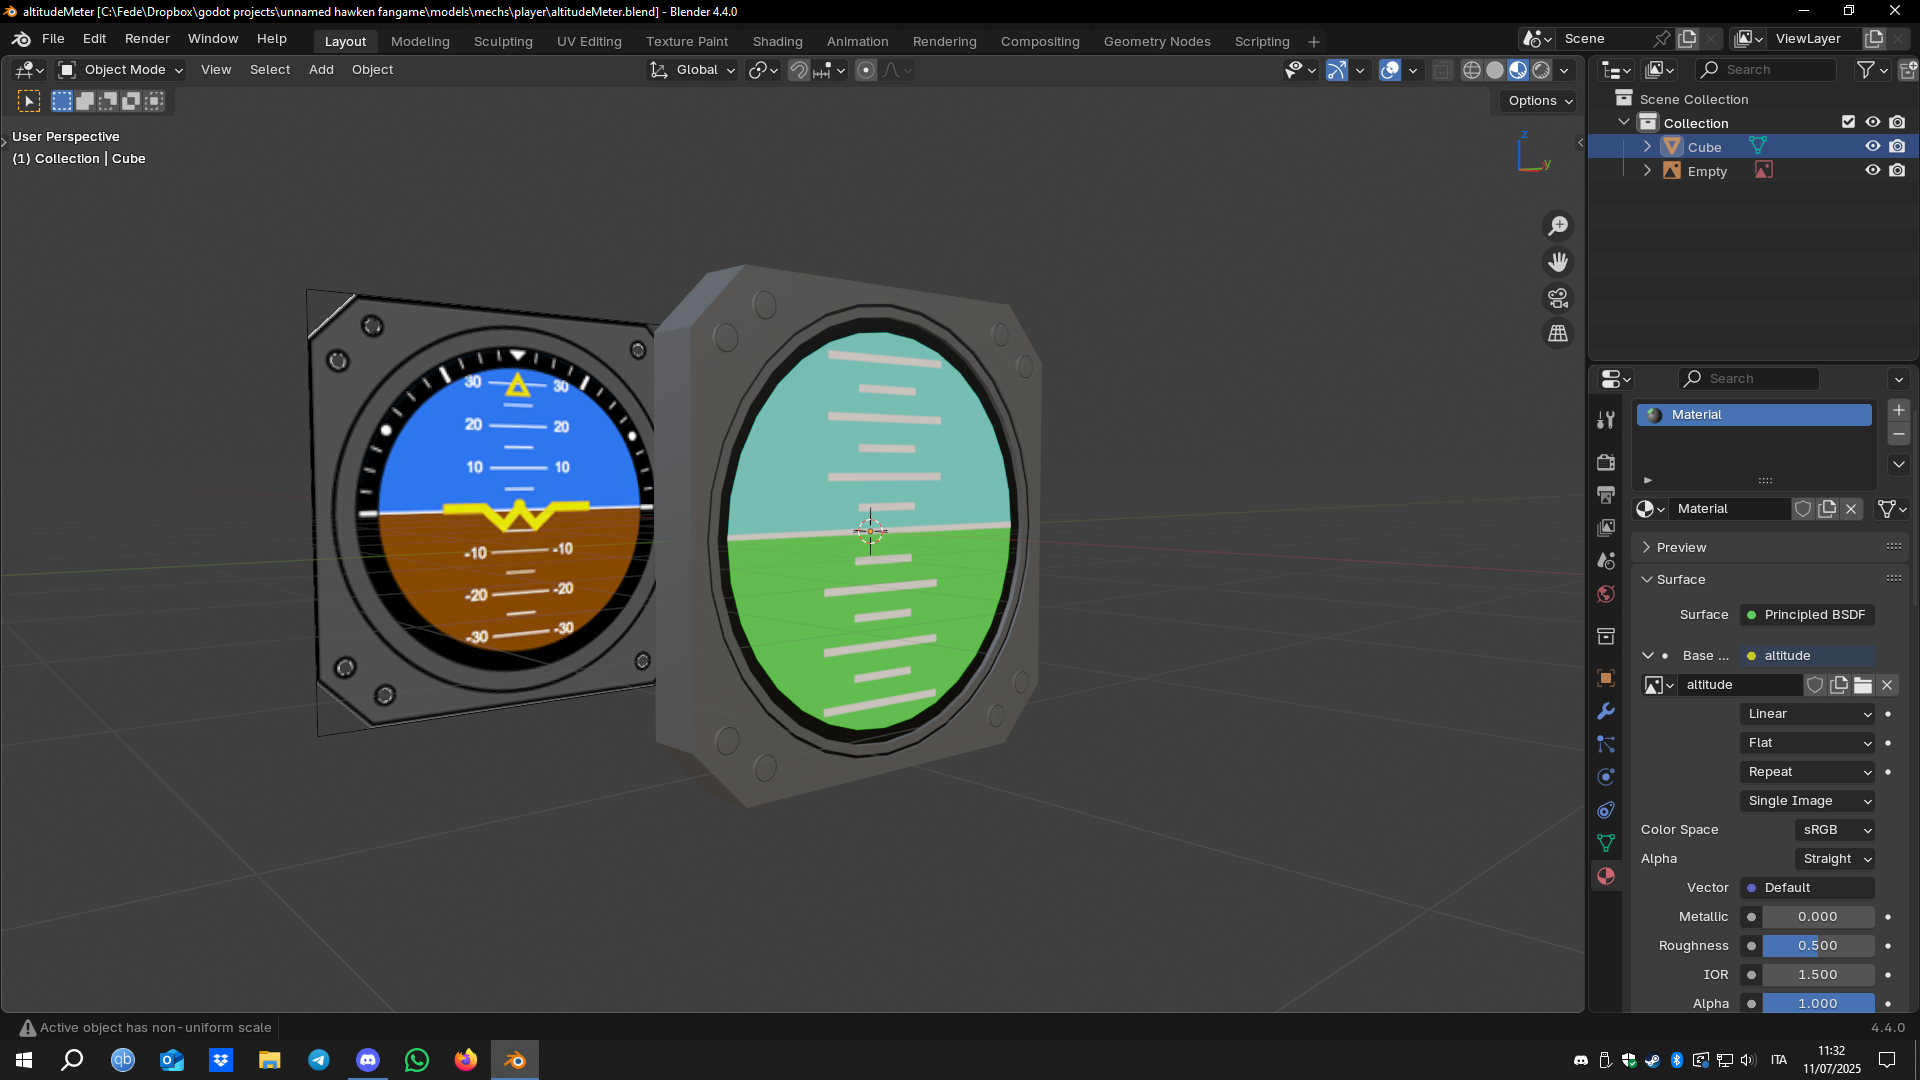Open the Tool properties tab
This screenshot has width=1920, height=1080.
(x=1606, y=420)
